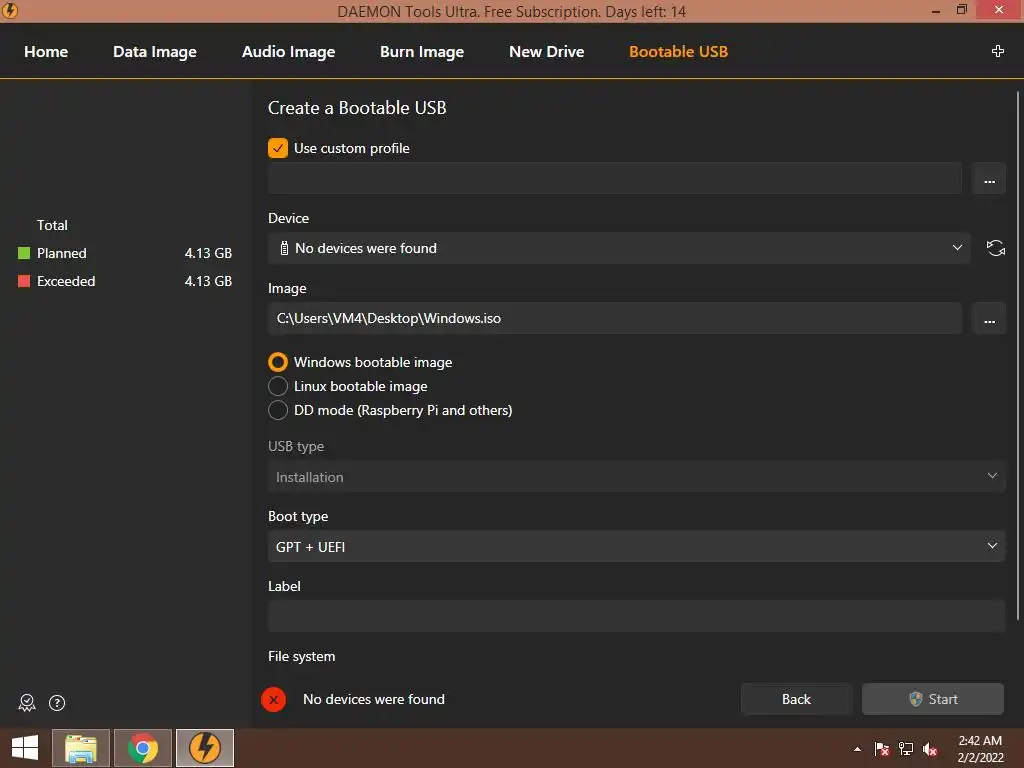Browse for an image file
Viewport: 1024px width, 768px height.
pos(989,318)
